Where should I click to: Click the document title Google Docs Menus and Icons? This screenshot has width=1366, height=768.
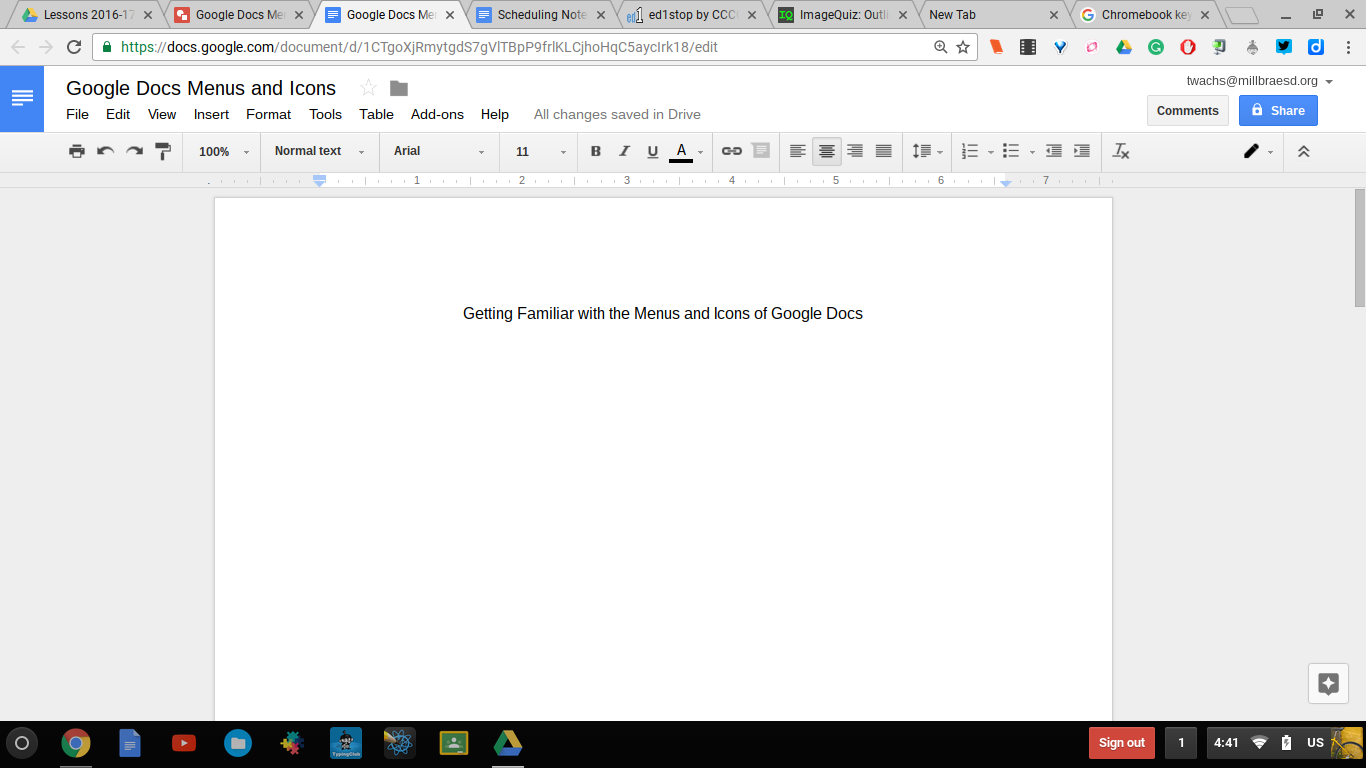(201, 88)
